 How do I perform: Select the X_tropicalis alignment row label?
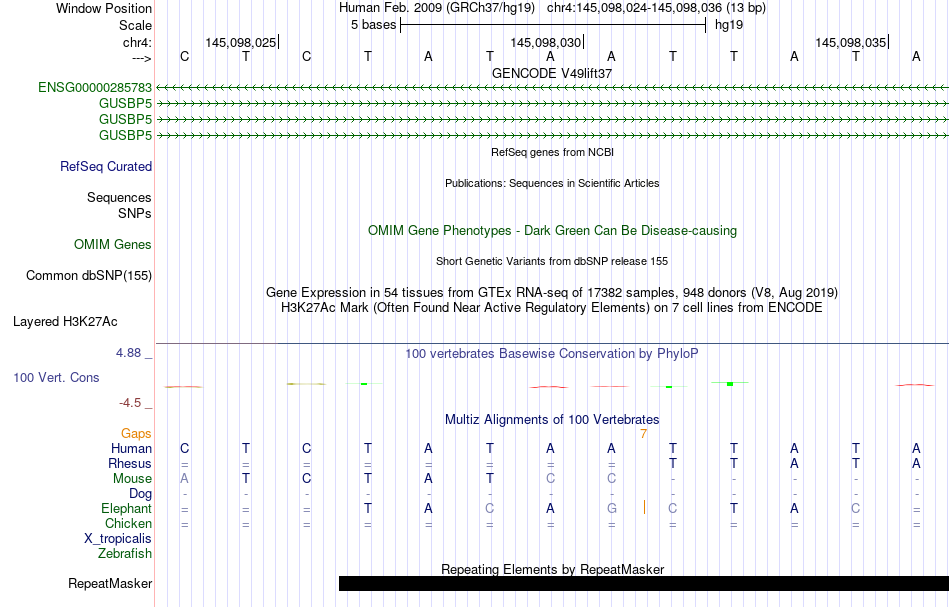[118, 539]
